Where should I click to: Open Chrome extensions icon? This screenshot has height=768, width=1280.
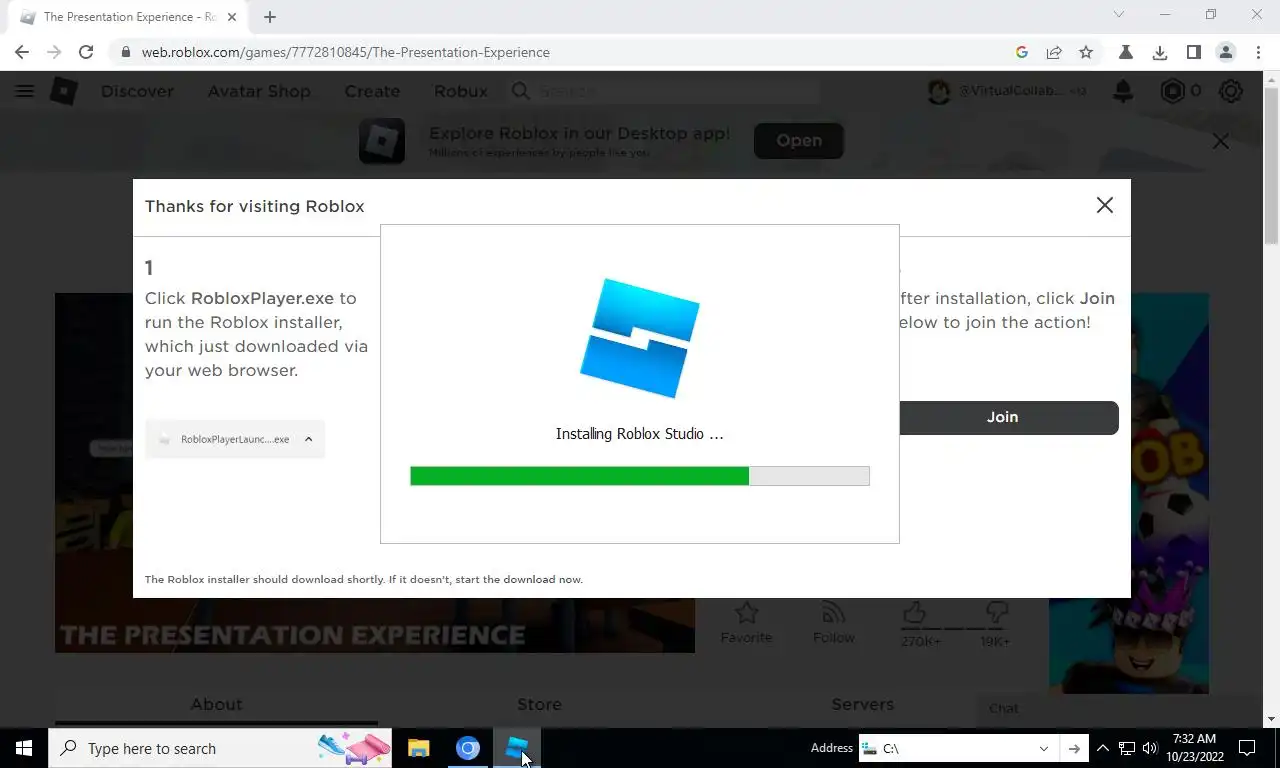click(1126, 52)
